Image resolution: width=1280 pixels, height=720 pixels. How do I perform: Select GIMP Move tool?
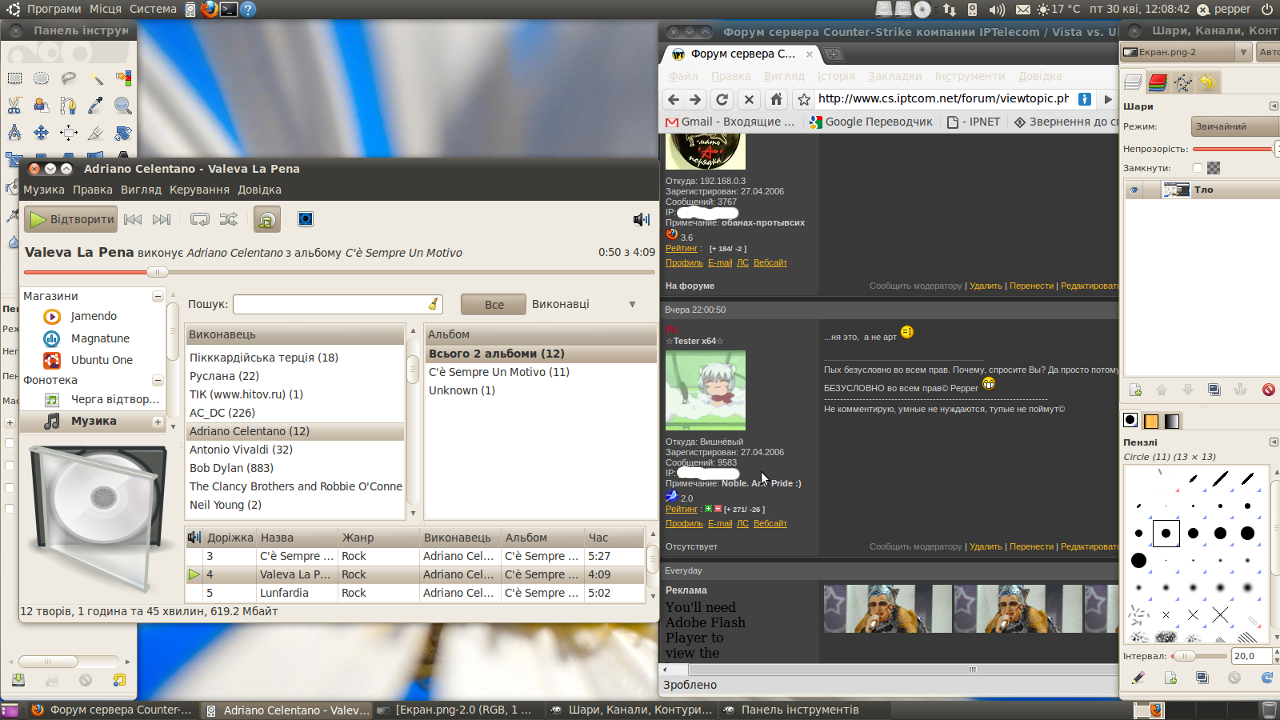[41, 132]
